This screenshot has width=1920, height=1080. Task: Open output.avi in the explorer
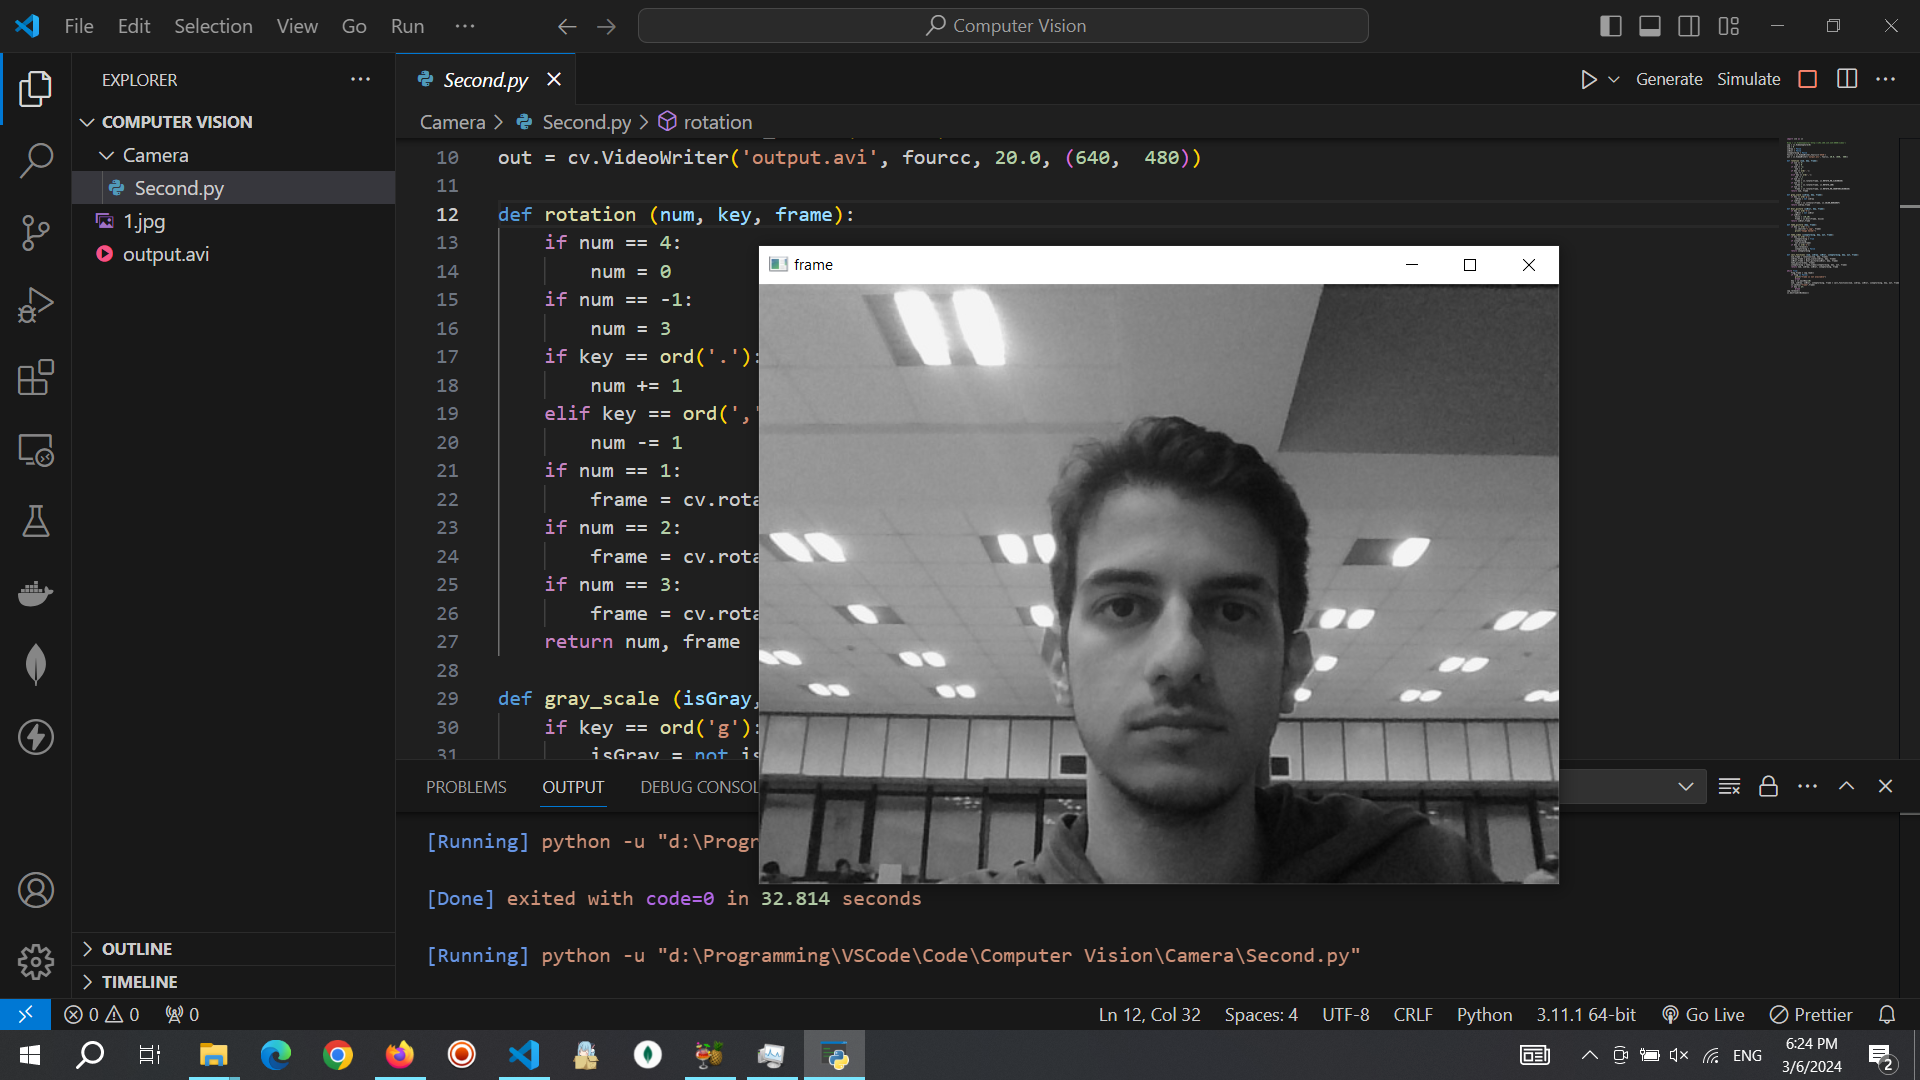tap(165, 254)
